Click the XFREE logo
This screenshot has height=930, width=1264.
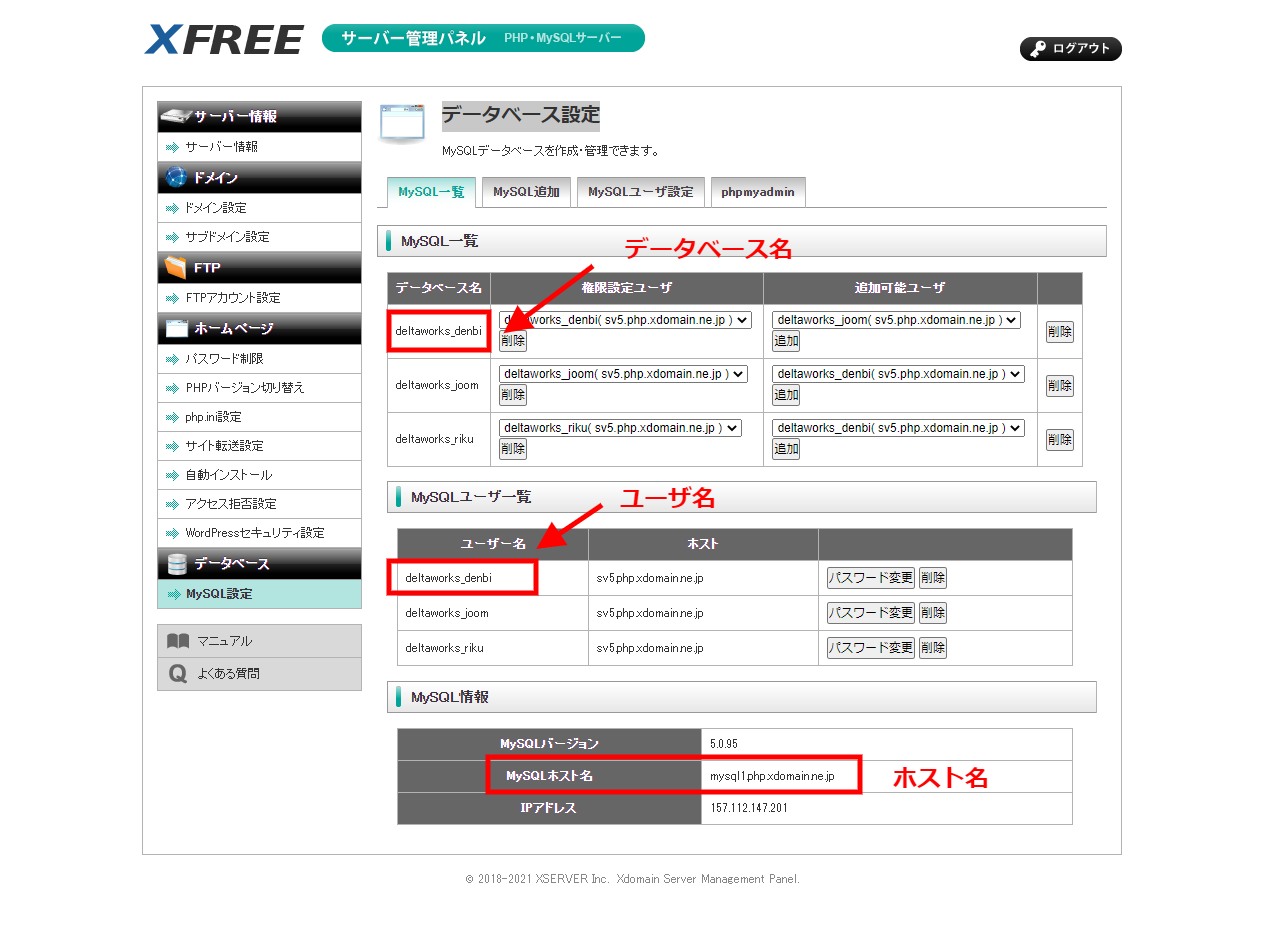pyautogui.click(x=223, y=39)
